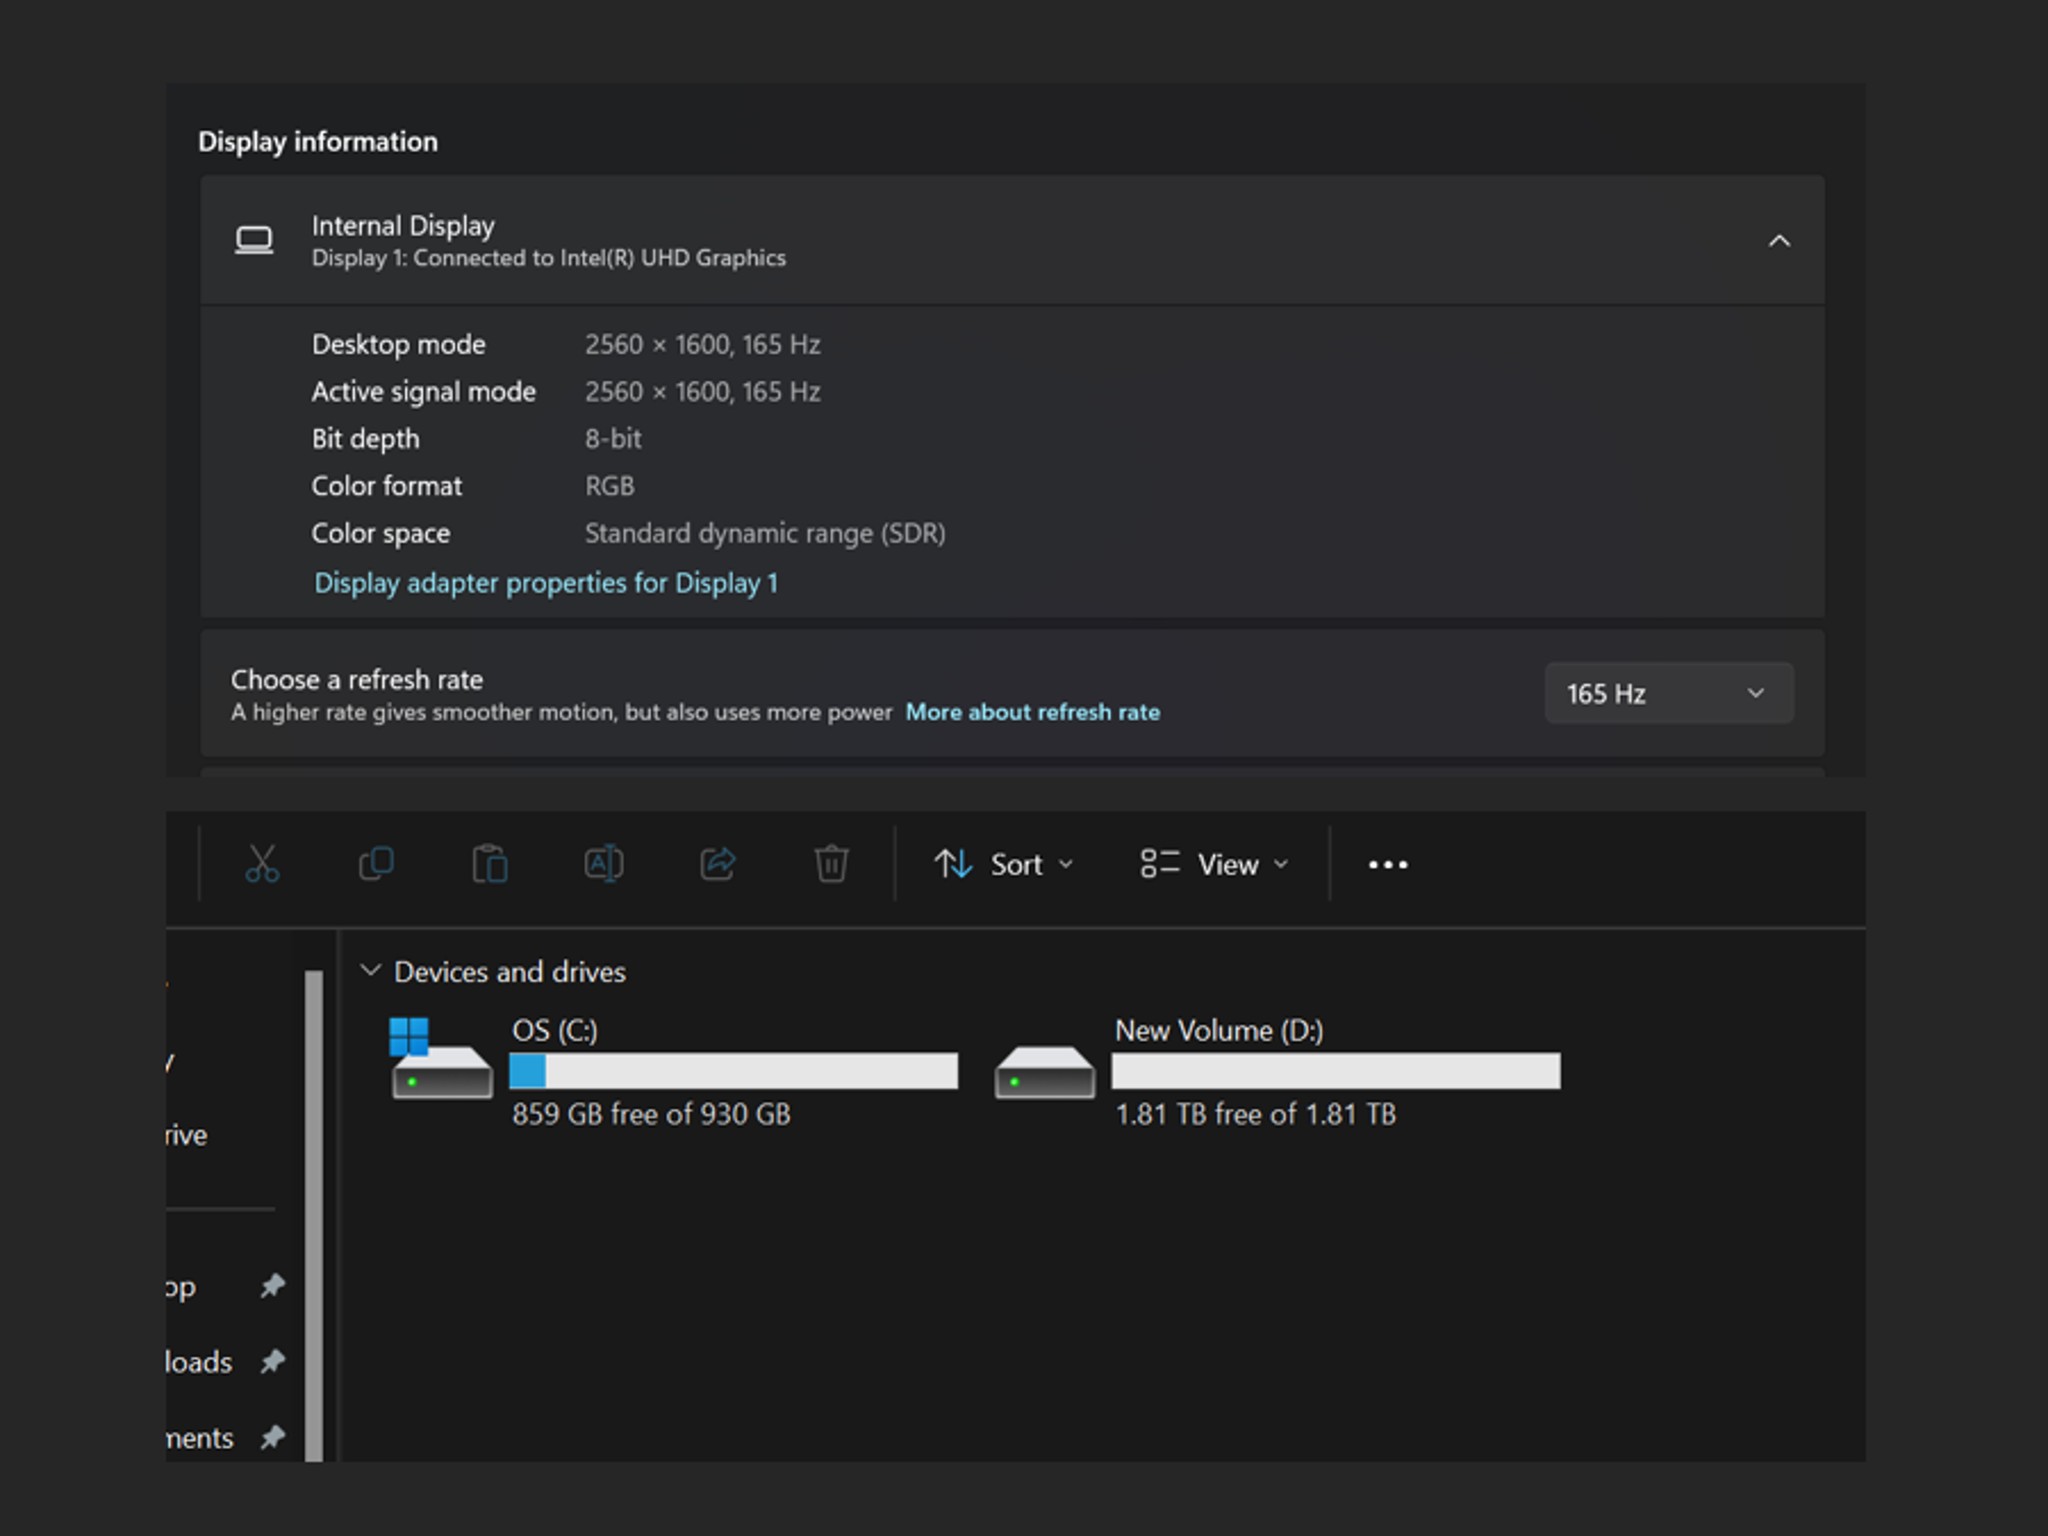Select the OS (C:) drive icon
The image size is (2048, 1536).
point(441,1060)
